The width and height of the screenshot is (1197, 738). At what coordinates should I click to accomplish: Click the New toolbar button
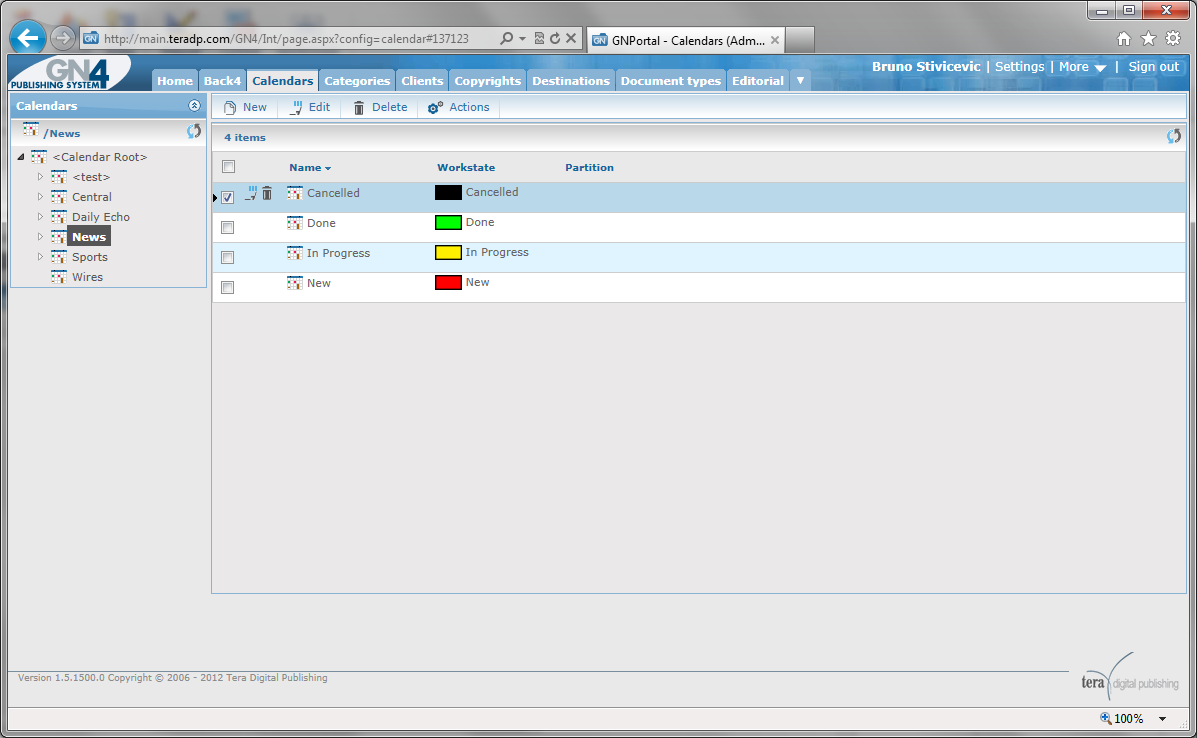(245, 108)
